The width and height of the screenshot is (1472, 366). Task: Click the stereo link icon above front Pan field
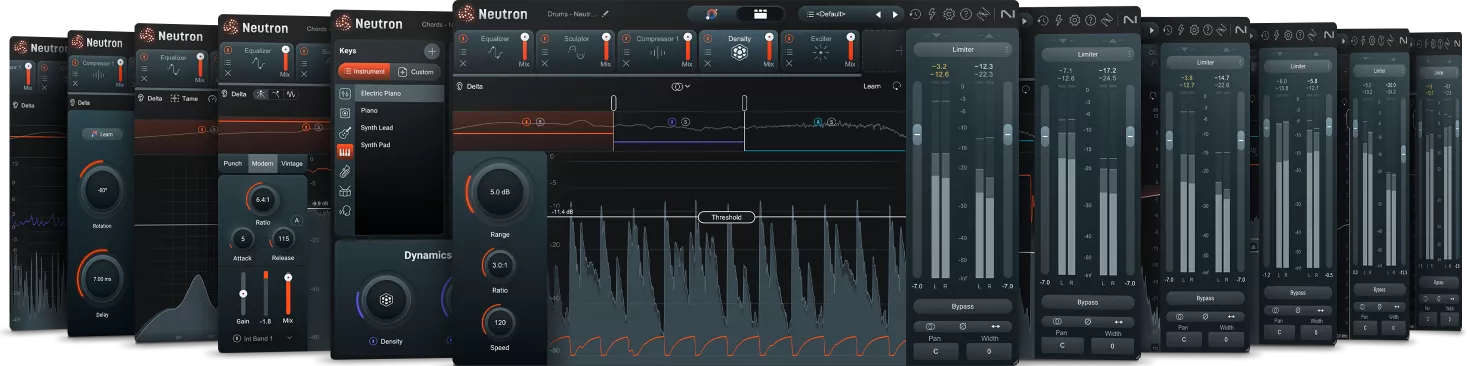tap(930, 326)
